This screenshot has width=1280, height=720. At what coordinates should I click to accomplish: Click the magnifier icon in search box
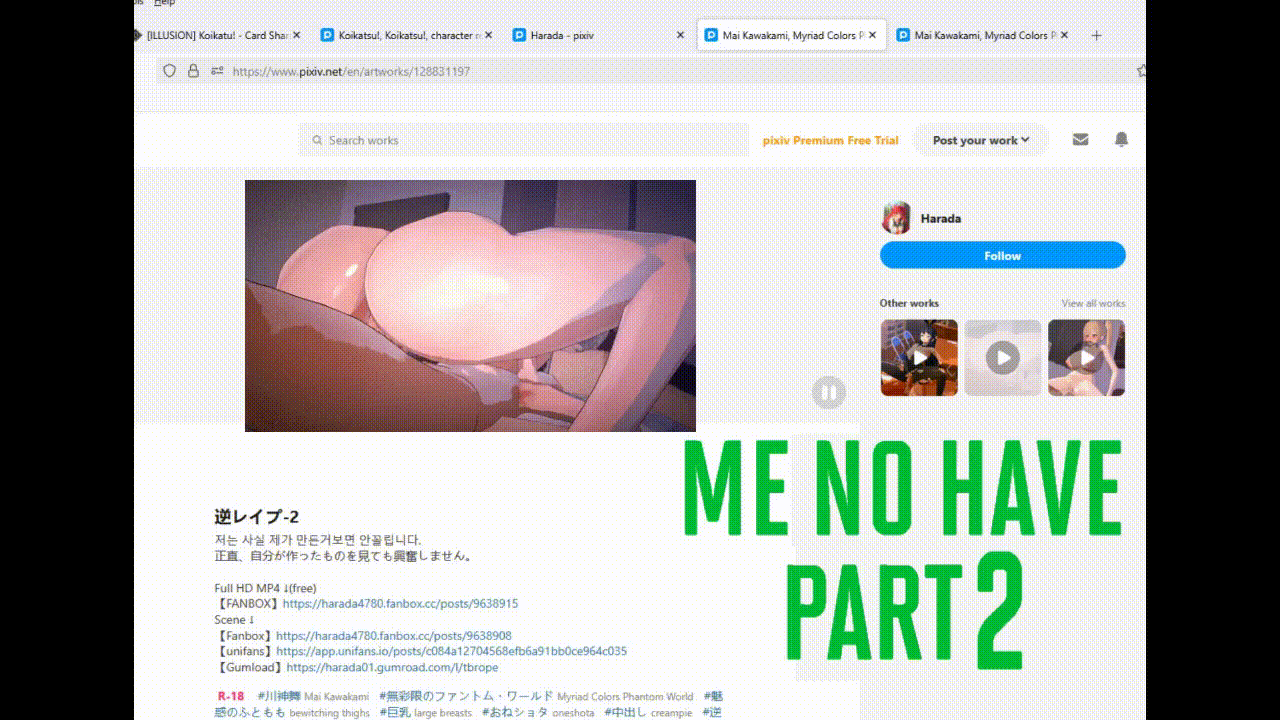tap(317, 141)
